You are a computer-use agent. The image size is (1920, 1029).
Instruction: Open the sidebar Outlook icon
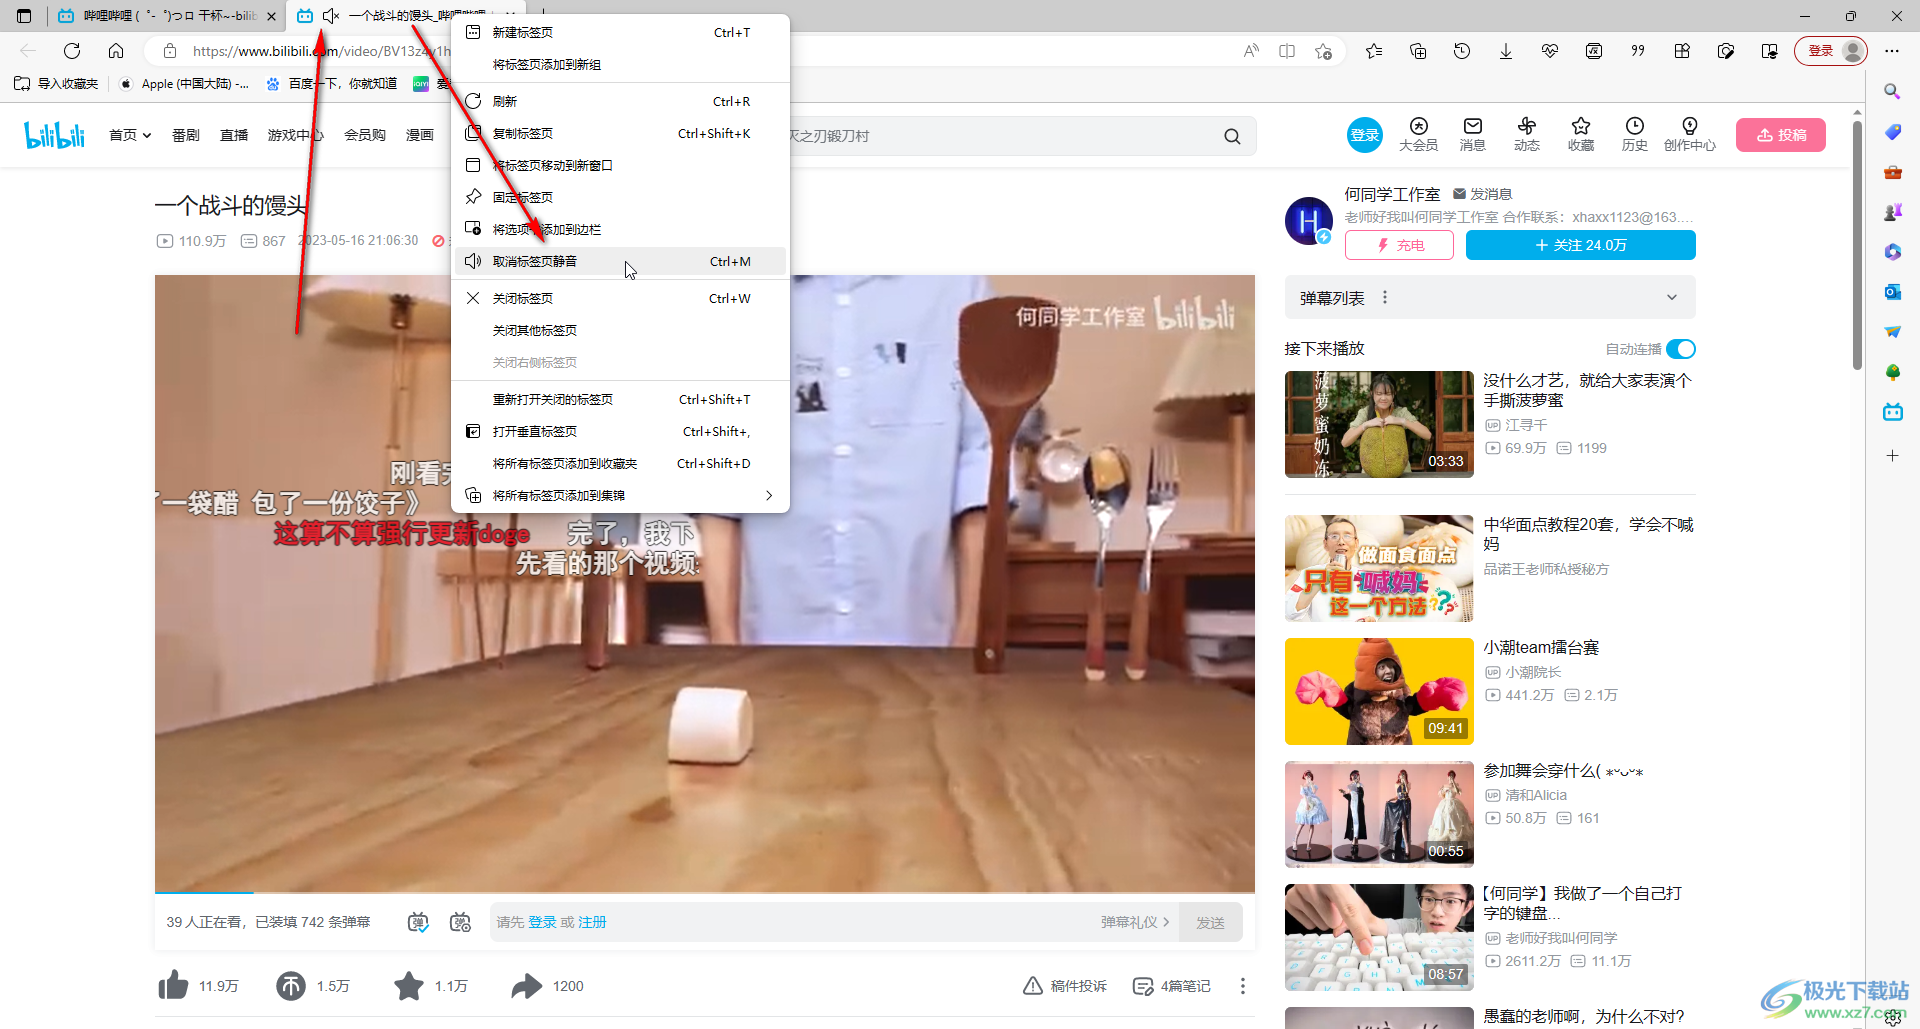[1892, 292]
